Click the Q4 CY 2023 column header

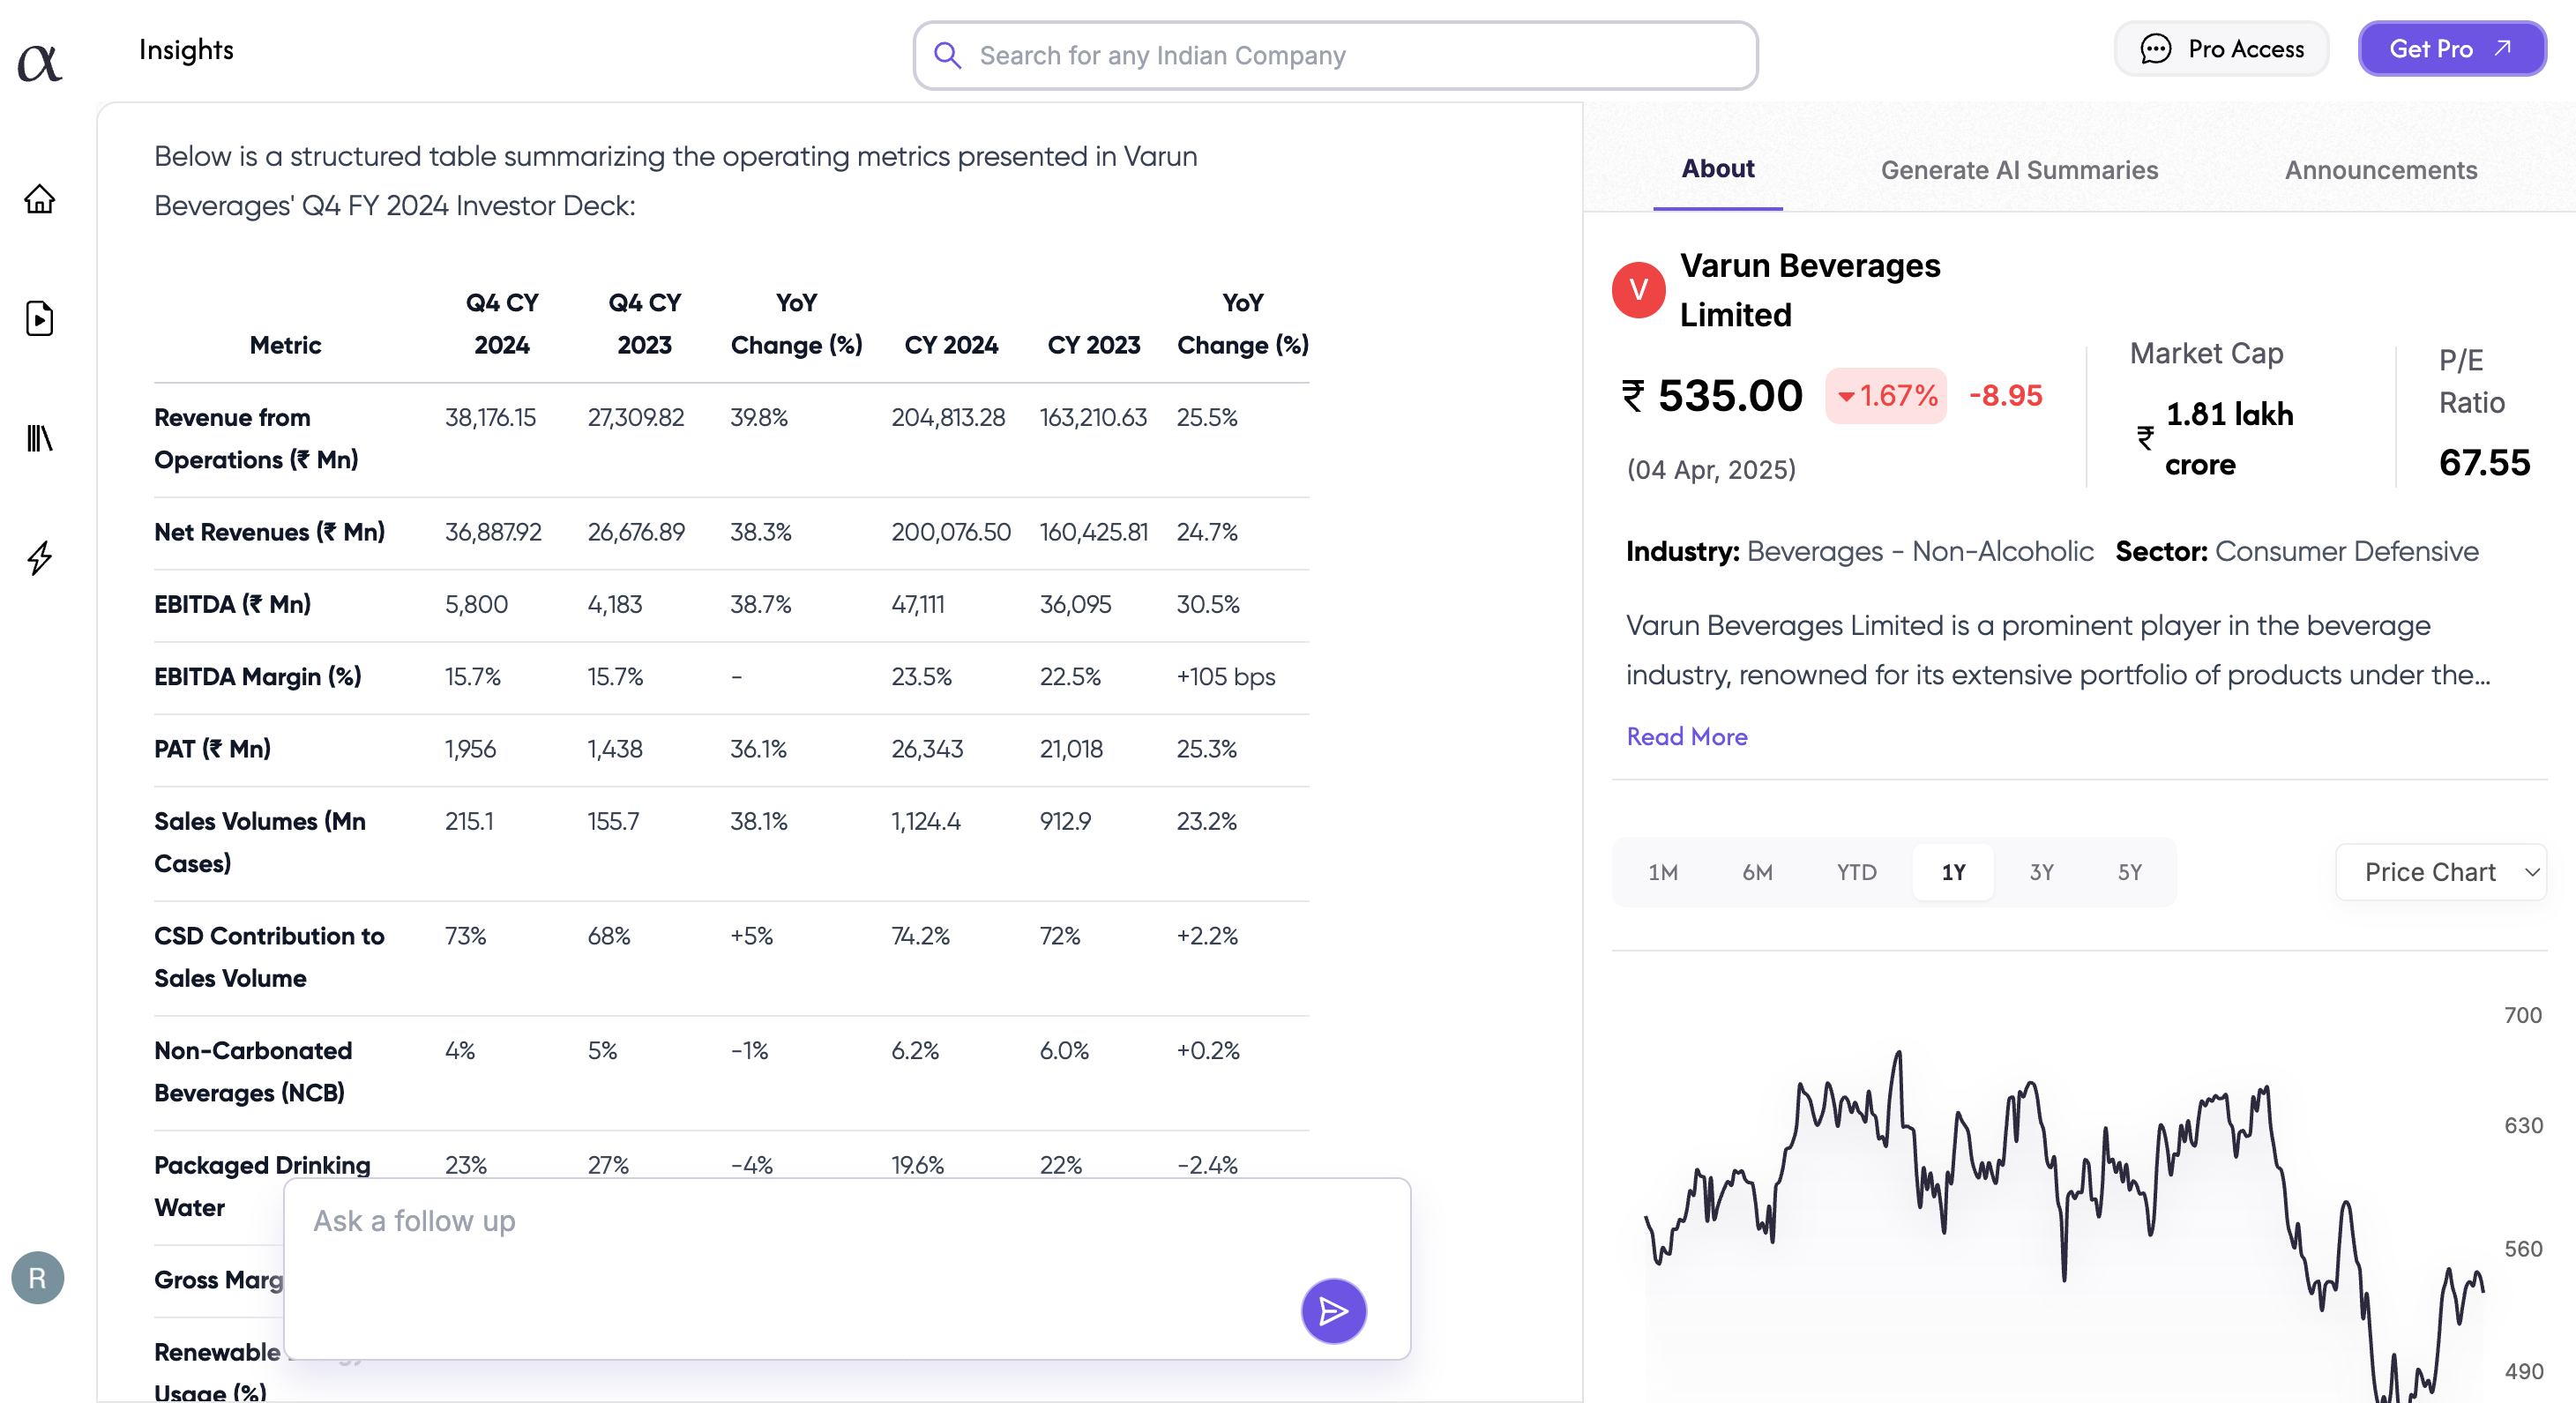(x=644, y=323)
